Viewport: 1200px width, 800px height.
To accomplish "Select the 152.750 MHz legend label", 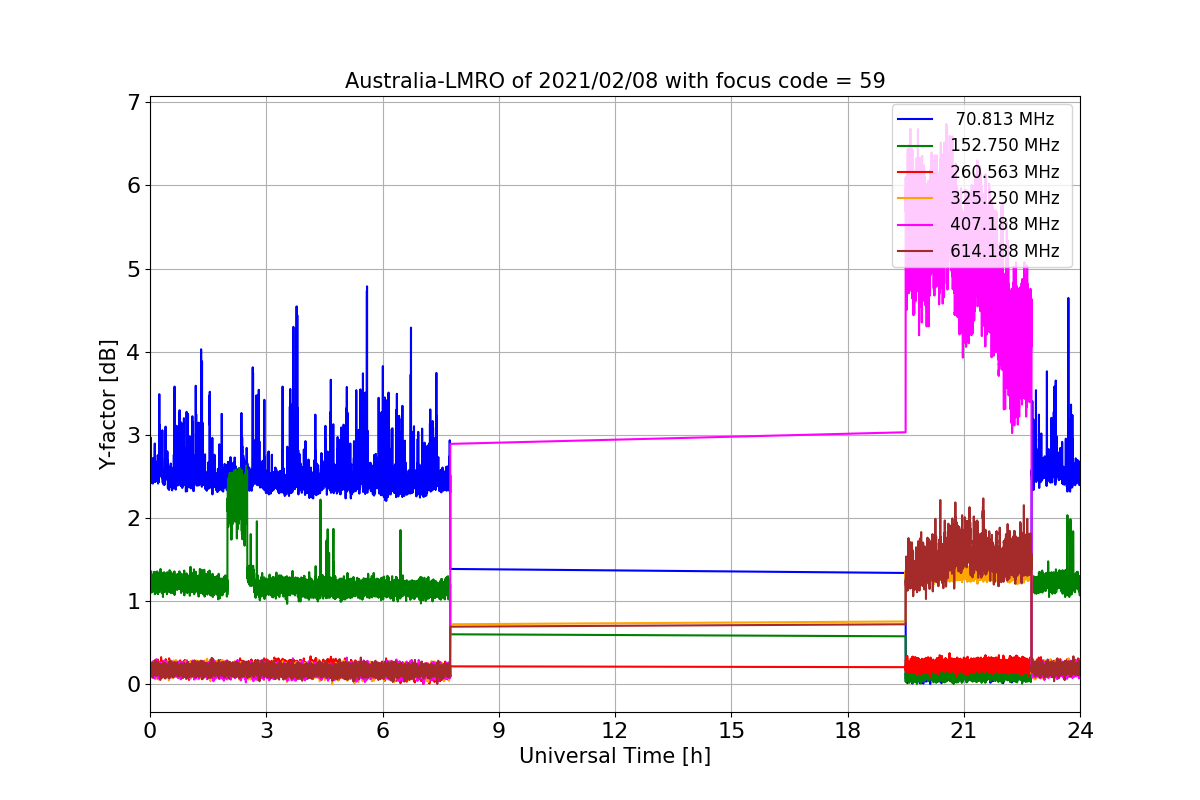I will pos(1005,145).
